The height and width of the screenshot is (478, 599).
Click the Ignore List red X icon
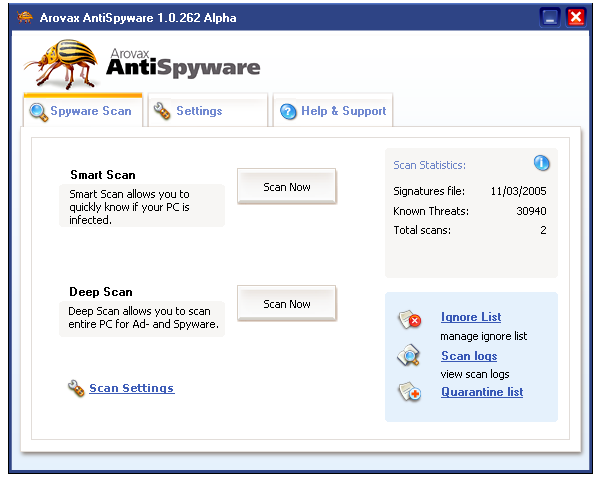tap(410, 319)
